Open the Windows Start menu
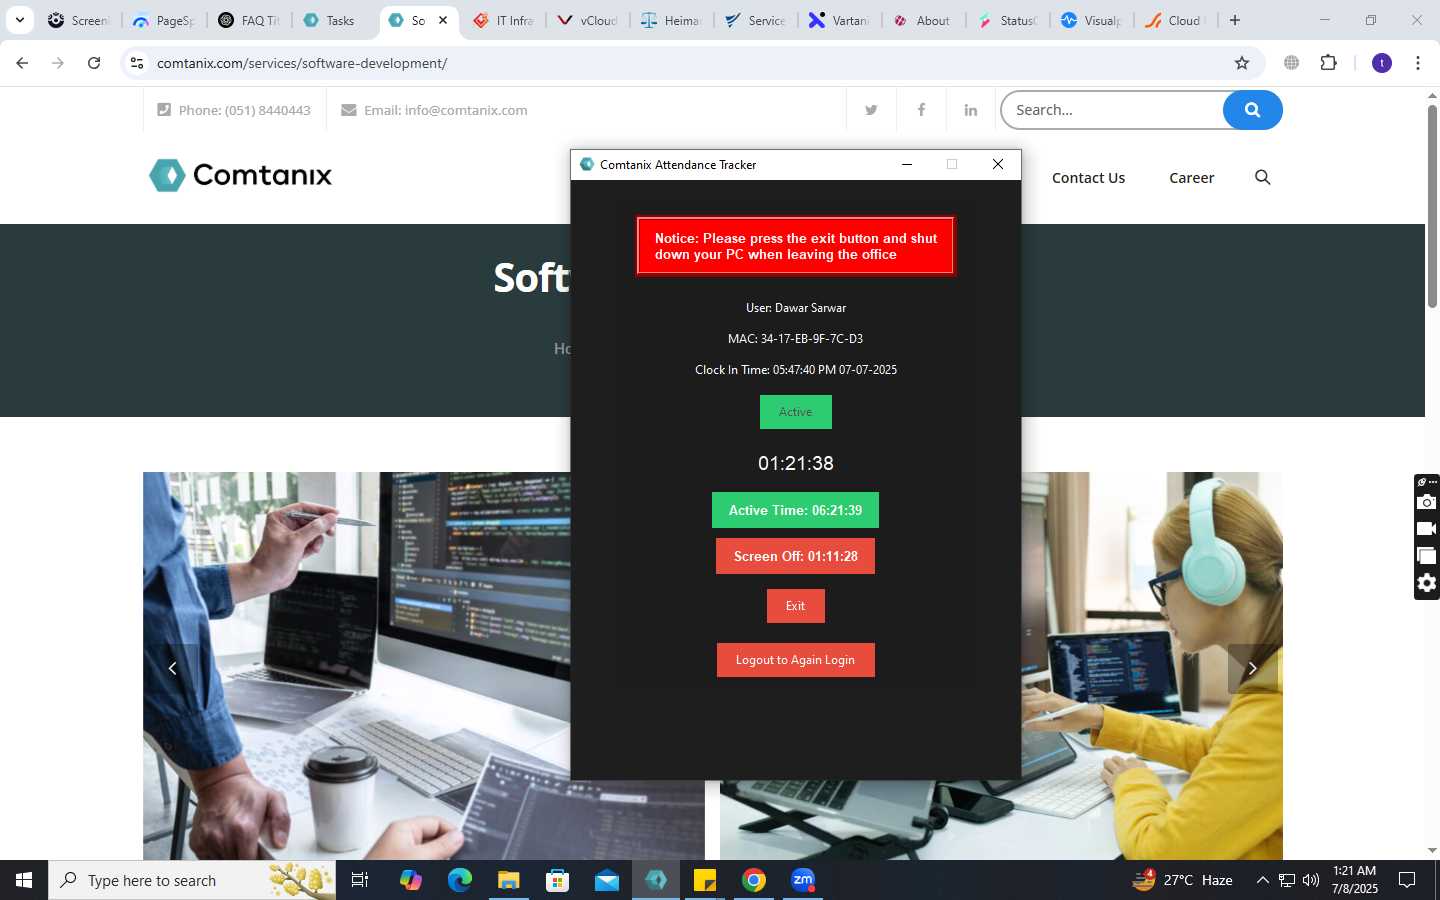 pos(24,880)
